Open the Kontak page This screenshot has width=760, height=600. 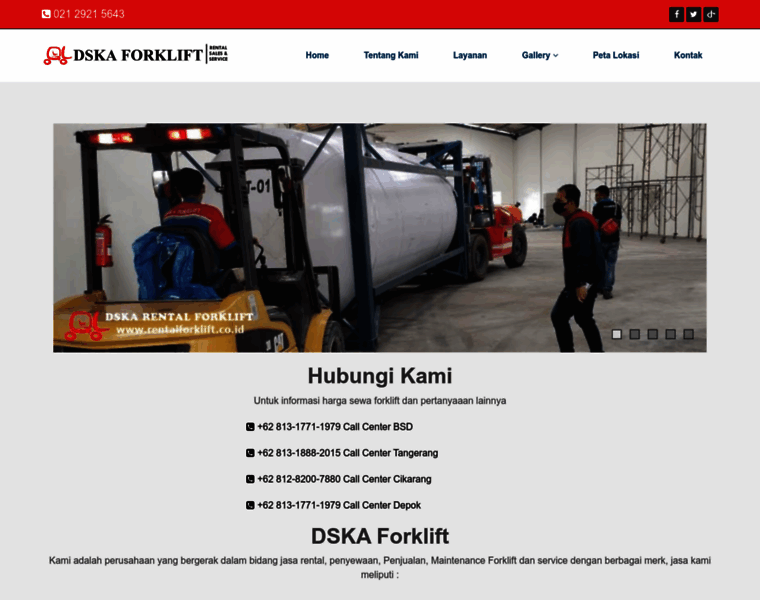pos(688,55)
